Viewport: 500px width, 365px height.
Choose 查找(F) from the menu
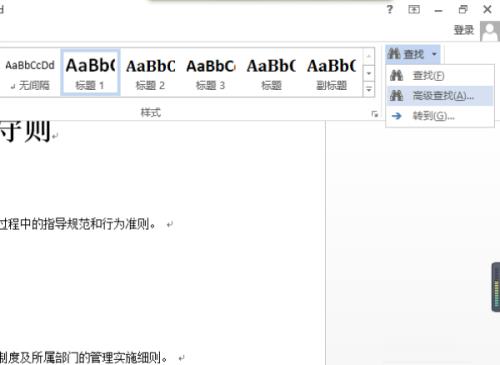(x=440, y=76)
